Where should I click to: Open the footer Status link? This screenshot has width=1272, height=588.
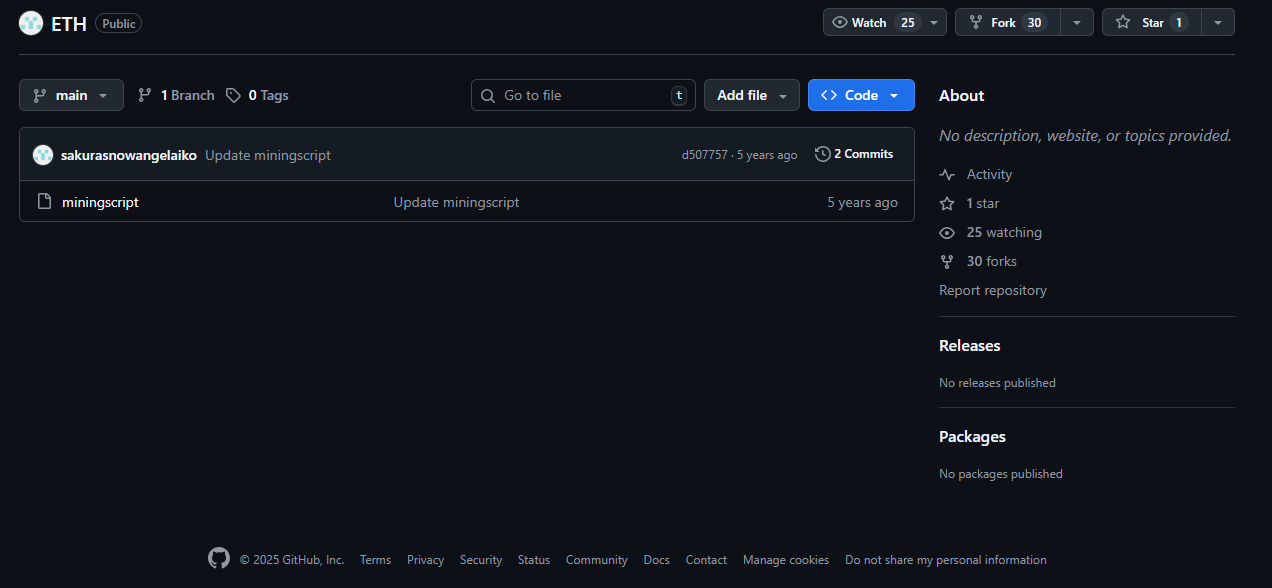pyautogui.click(x=534, y=560)
